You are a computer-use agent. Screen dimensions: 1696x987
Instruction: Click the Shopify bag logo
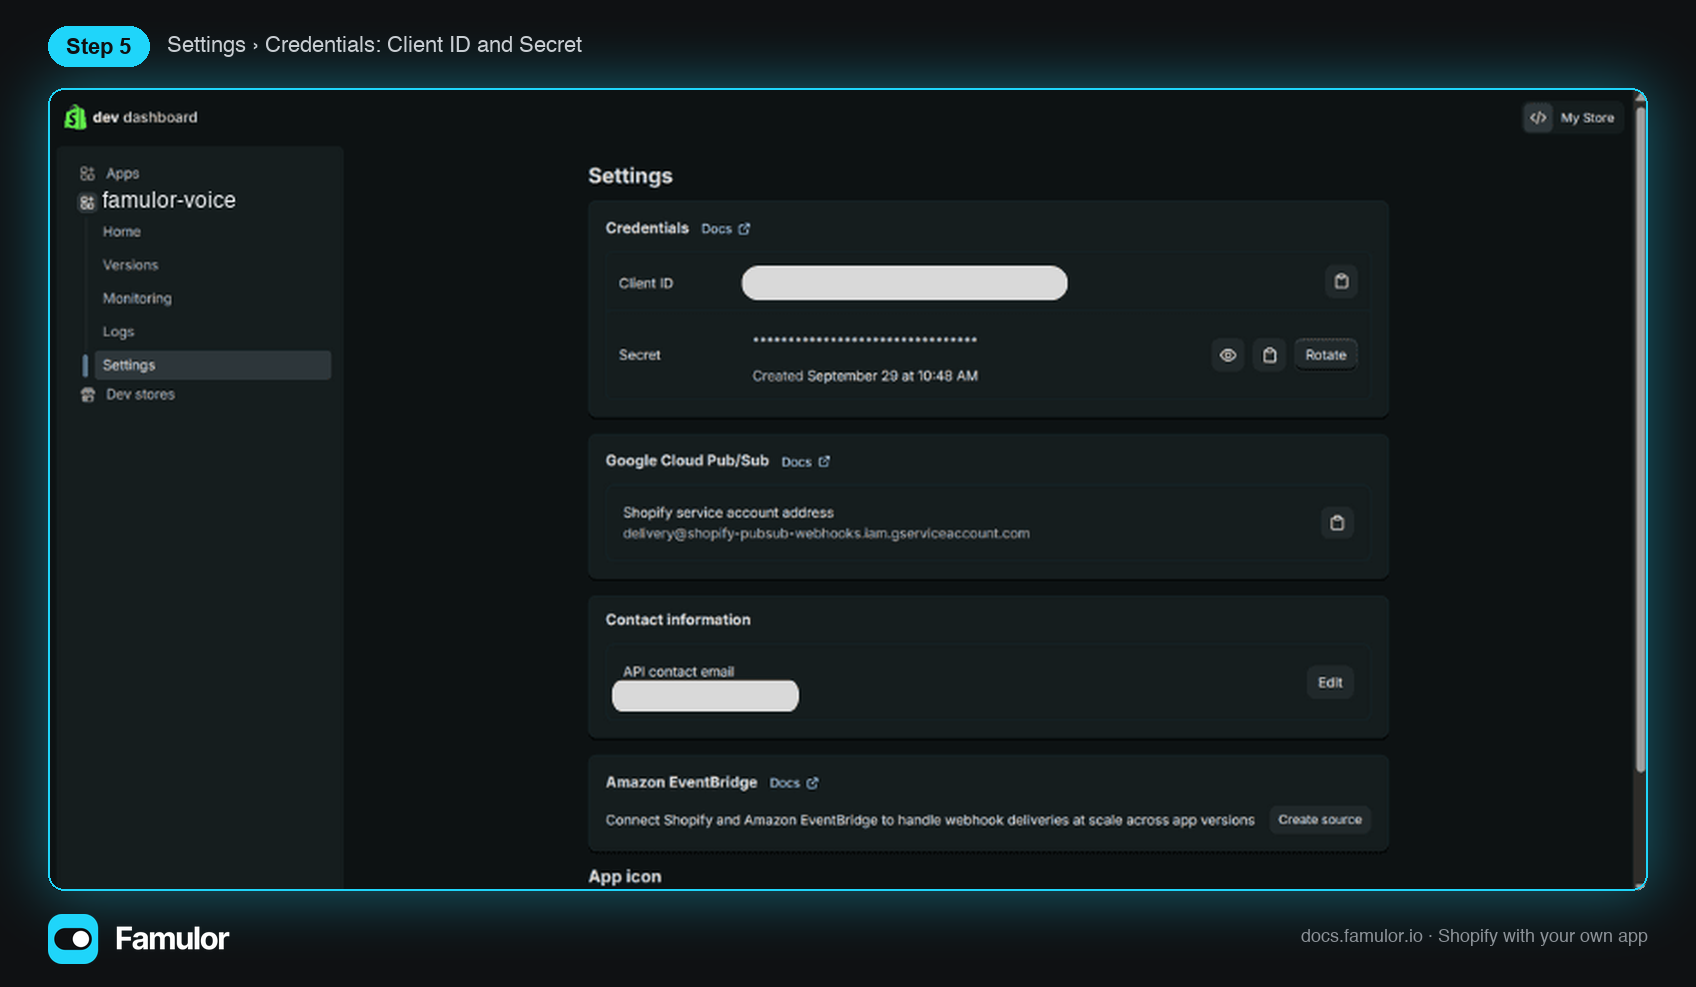[x=75, y=117]
